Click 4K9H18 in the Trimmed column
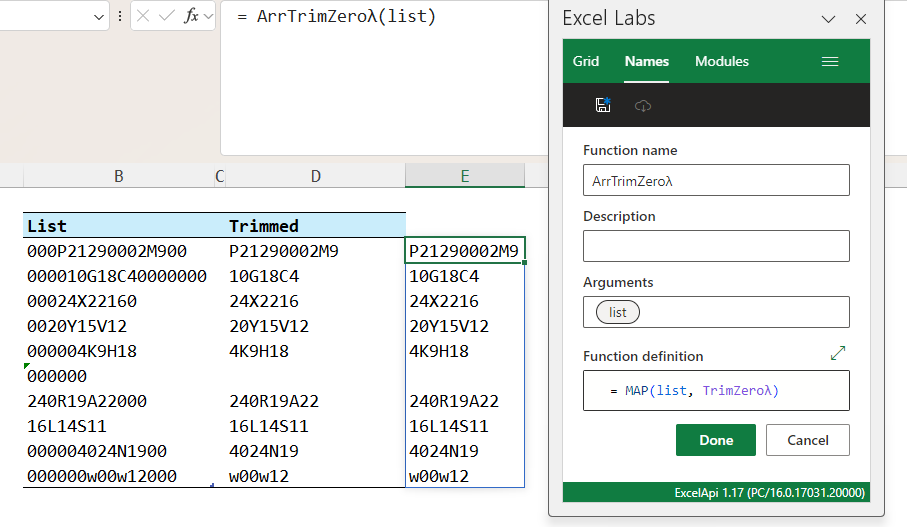This screenshot has width=907, height=527. pos(259,351)
